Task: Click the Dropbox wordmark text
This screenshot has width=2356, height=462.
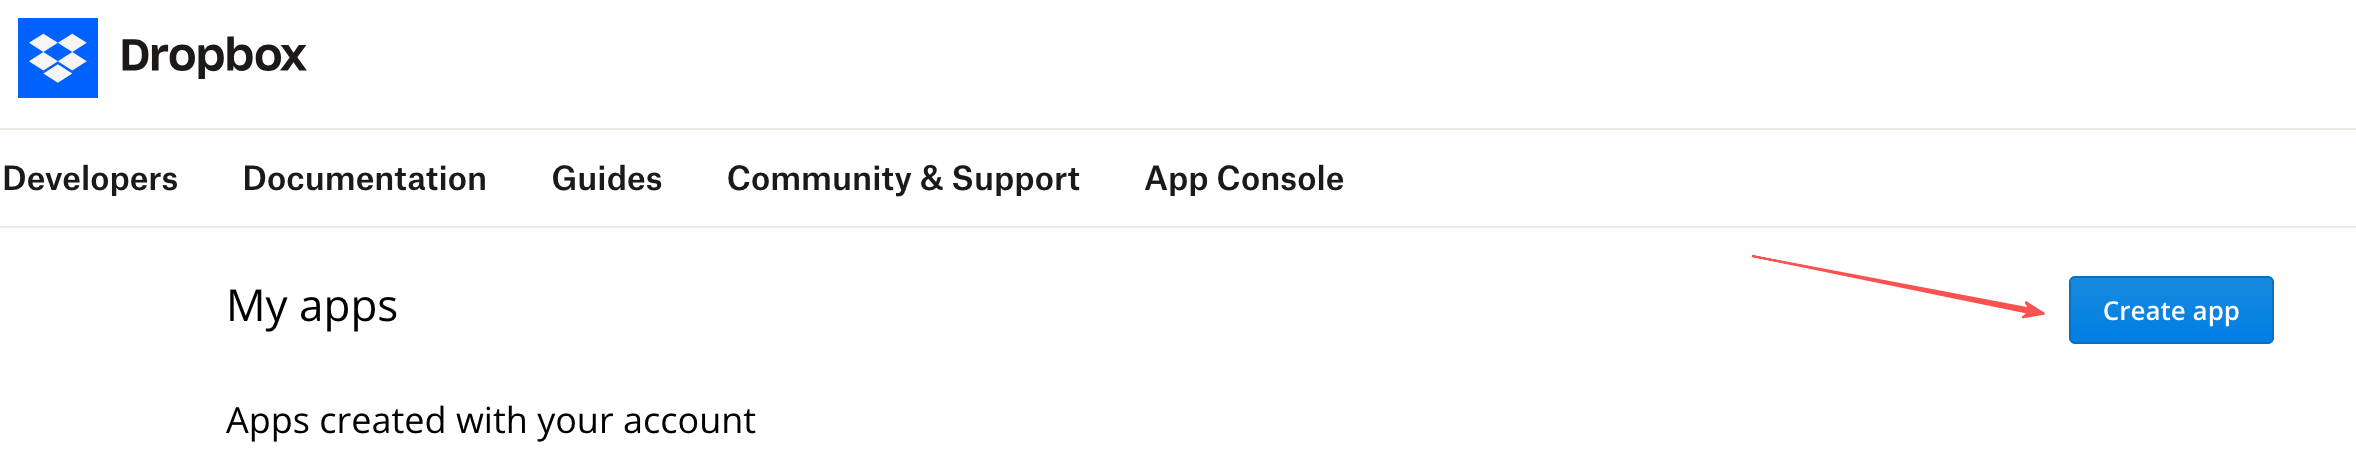Action: click(212, 56)
